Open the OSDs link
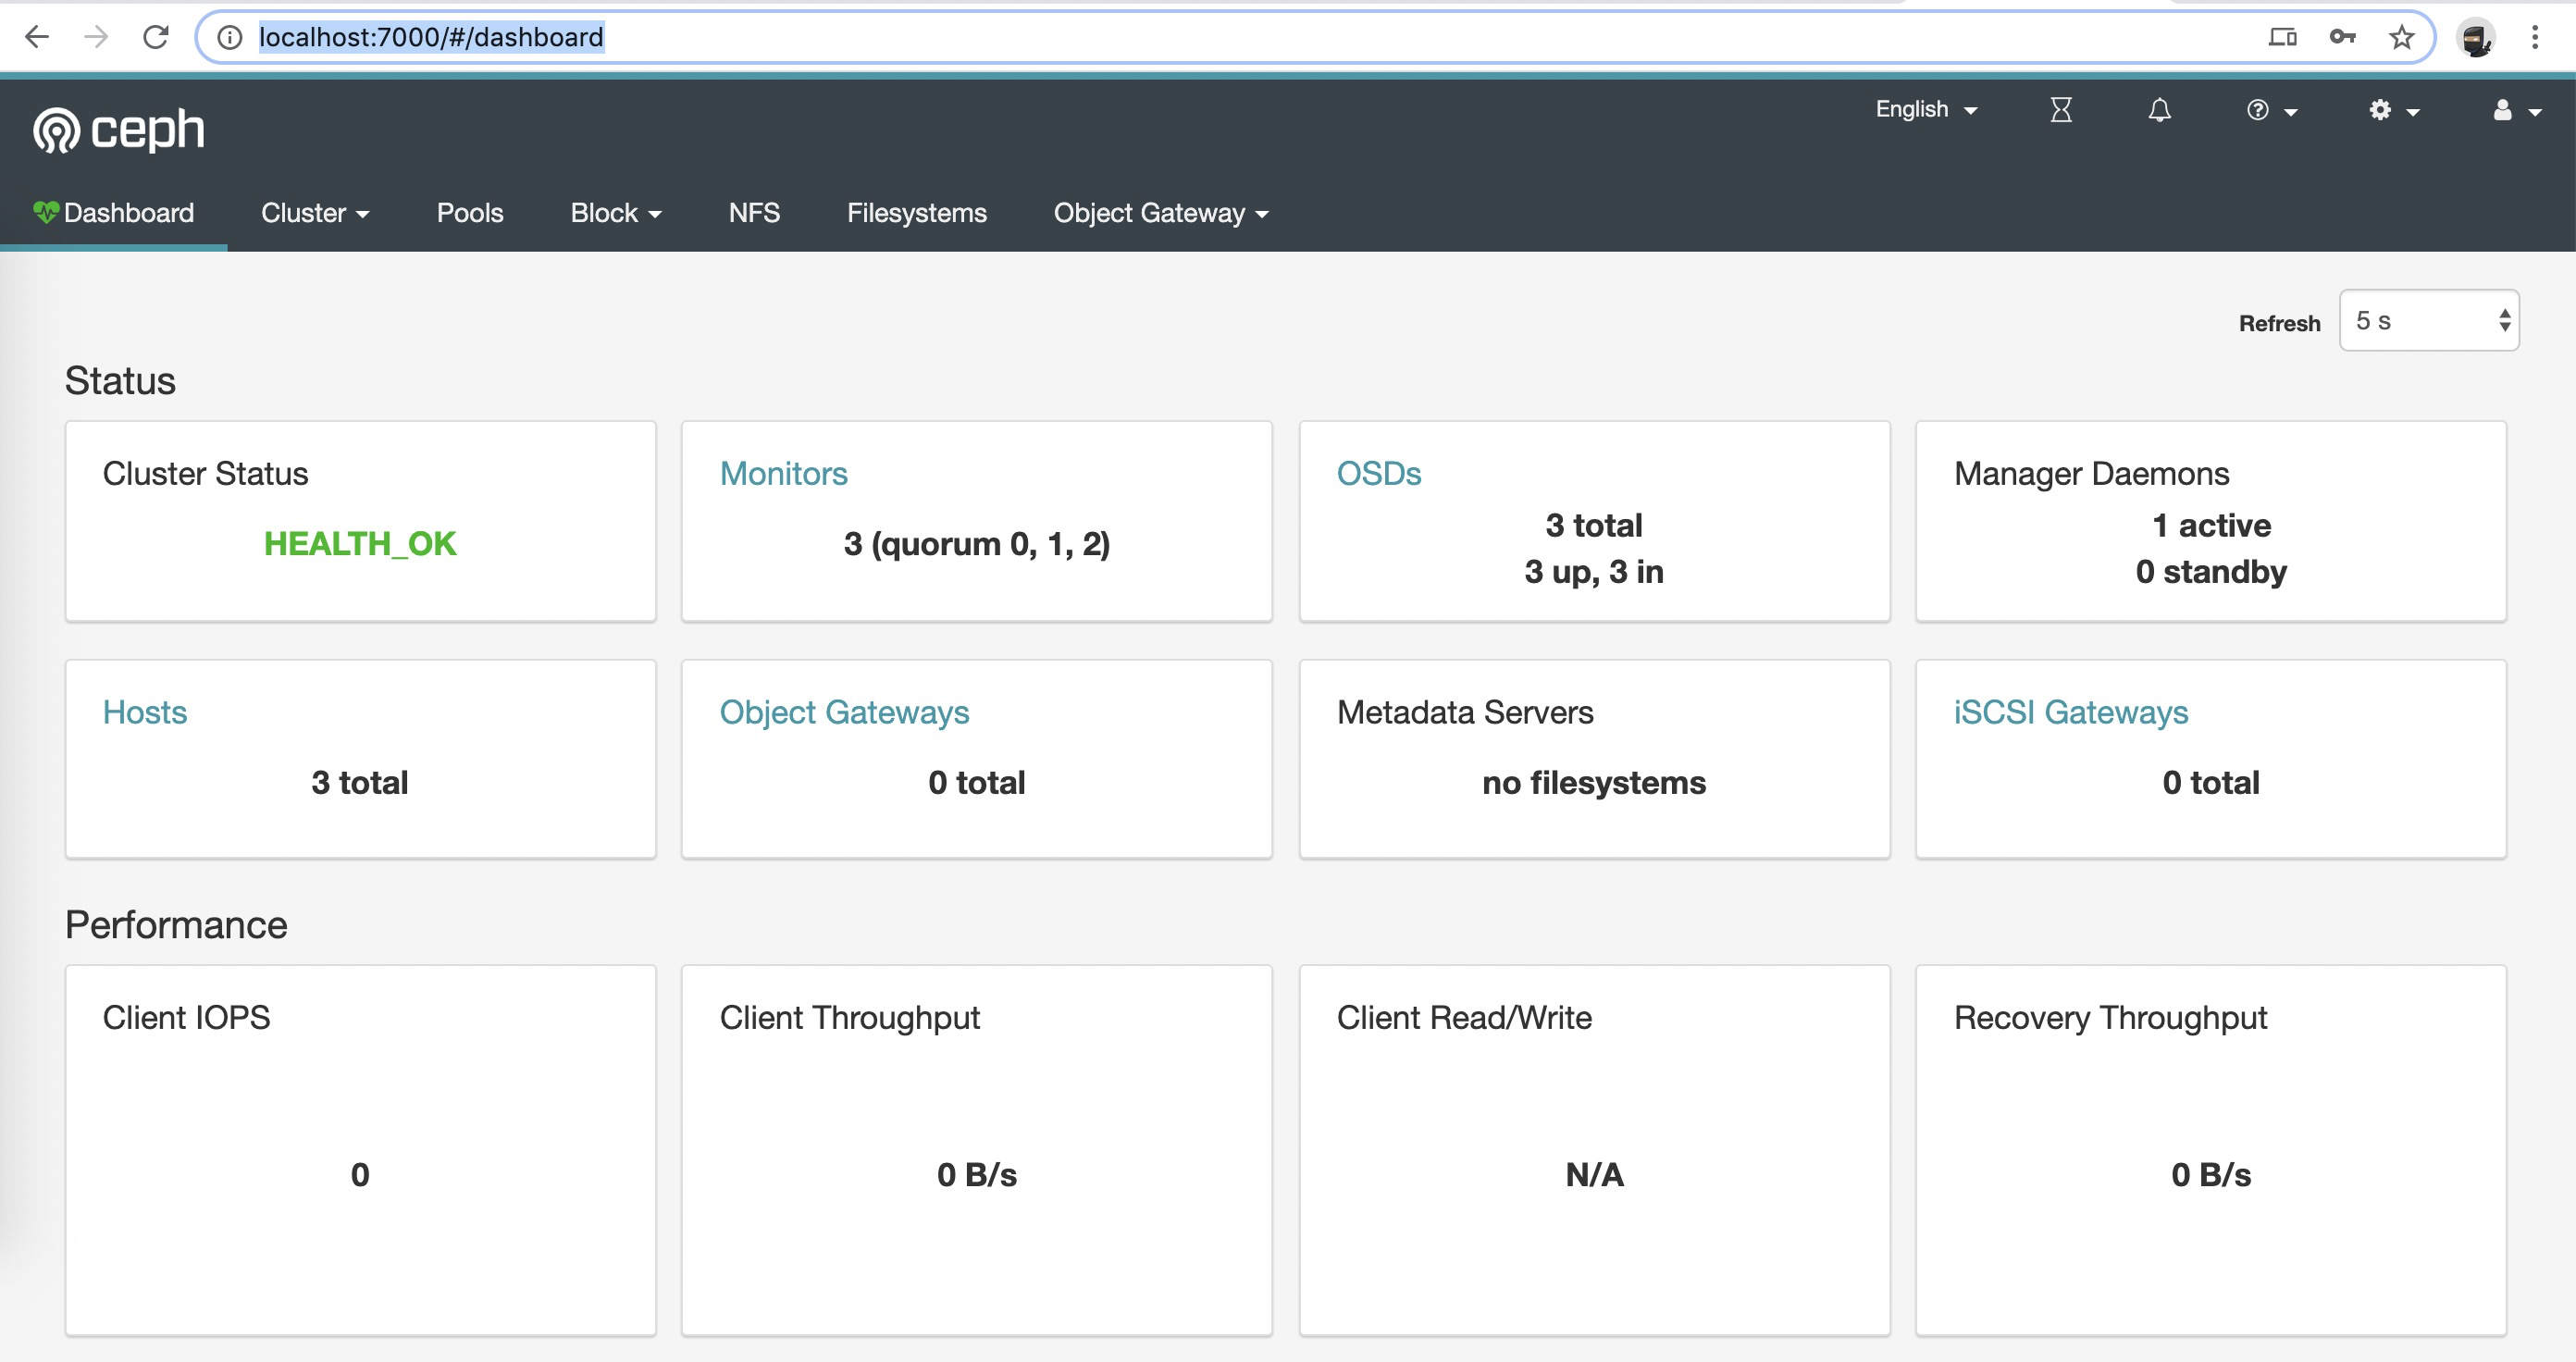The width and height of the screenshot is (2576, 1362). [1378, 474]
